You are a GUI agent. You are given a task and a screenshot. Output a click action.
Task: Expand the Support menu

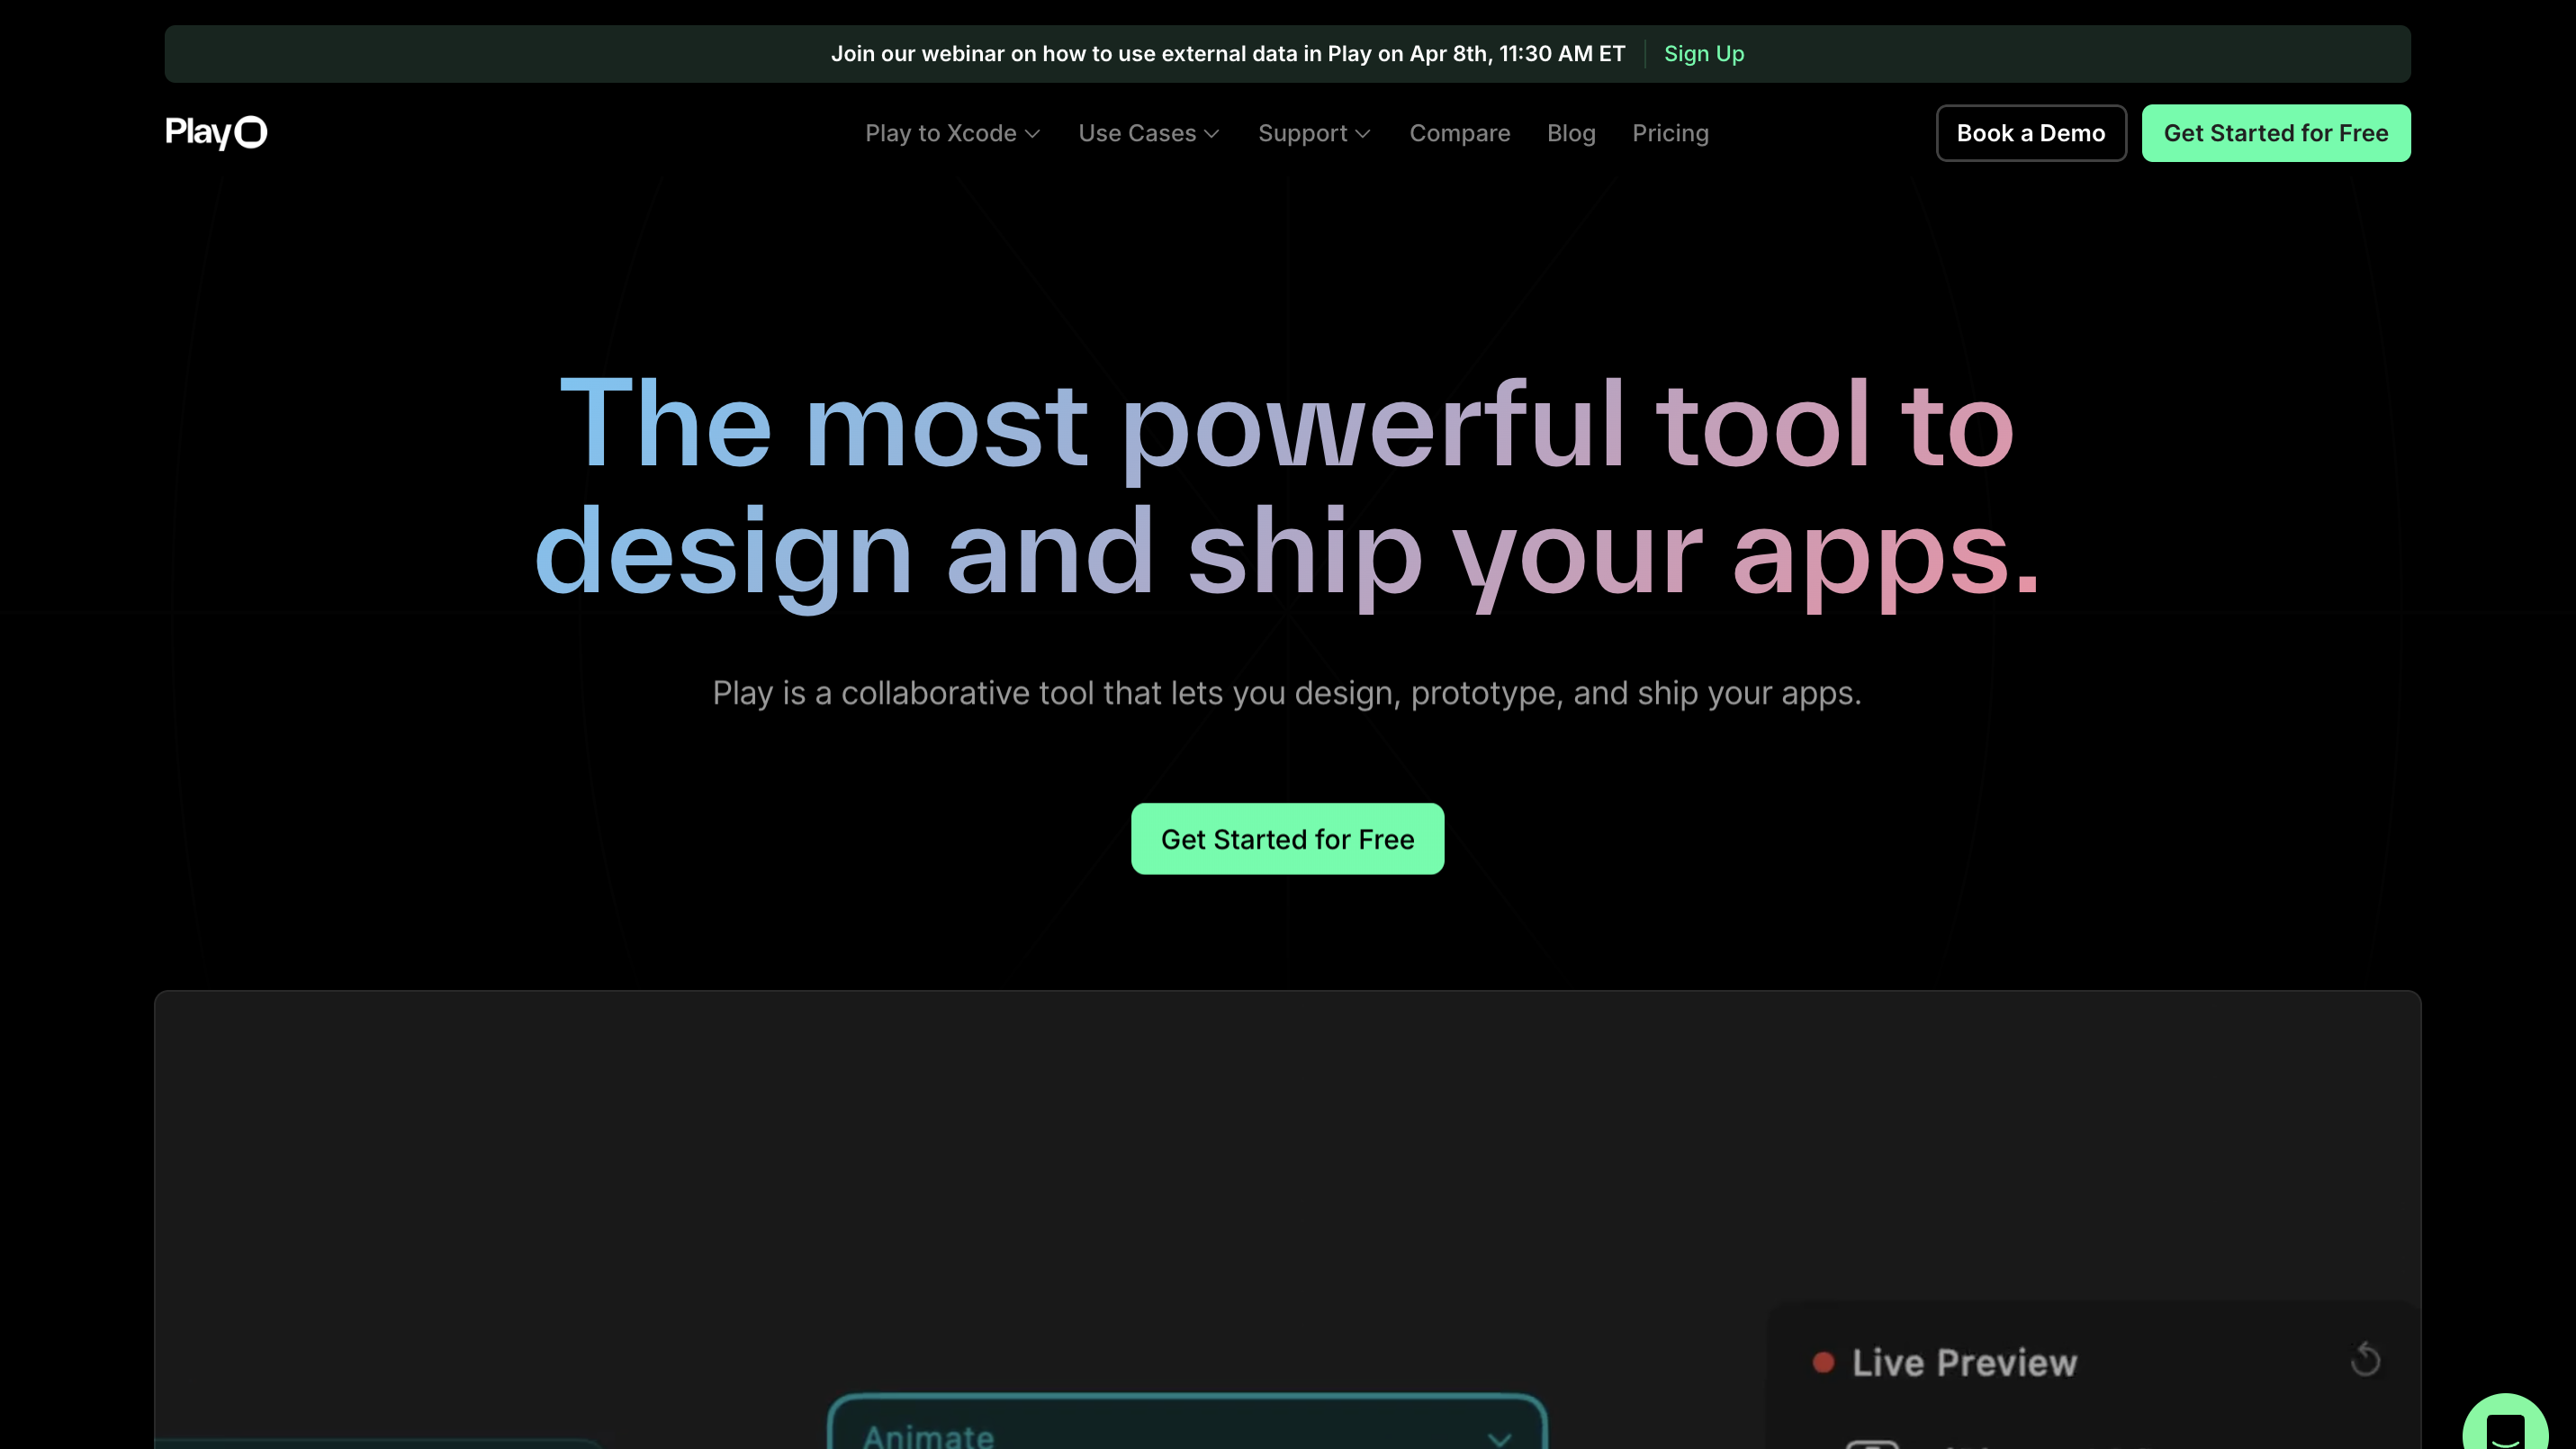coord(1314,133)
